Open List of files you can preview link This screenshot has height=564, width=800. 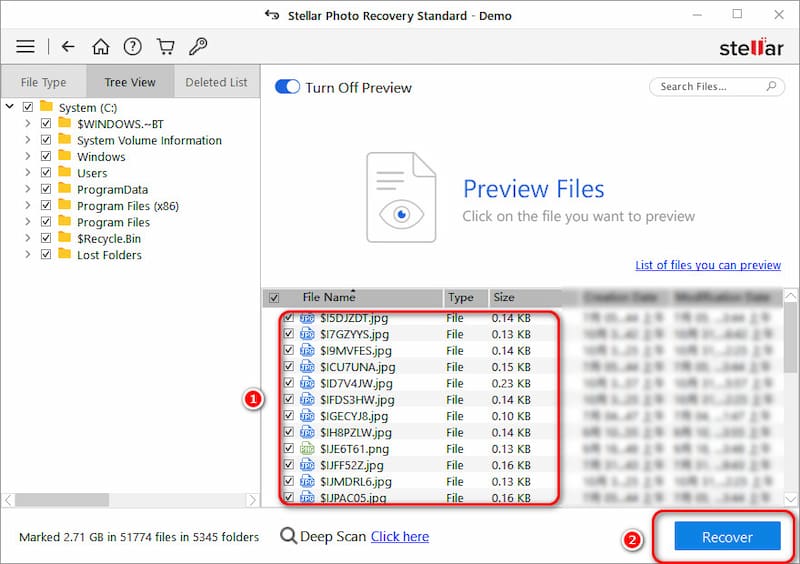tap(708, 265)
